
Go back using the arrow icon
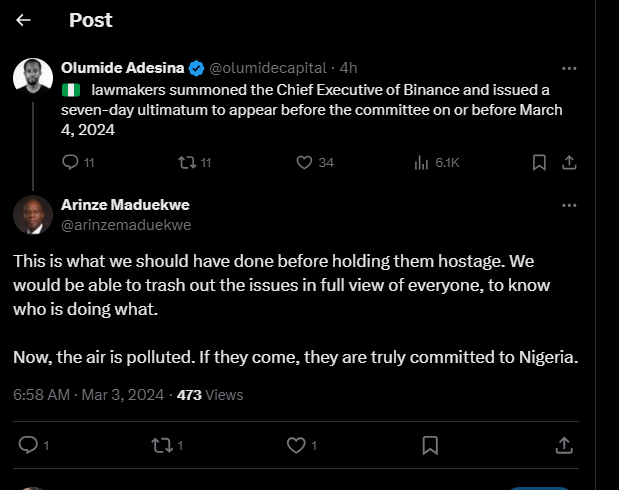[24, 20]
